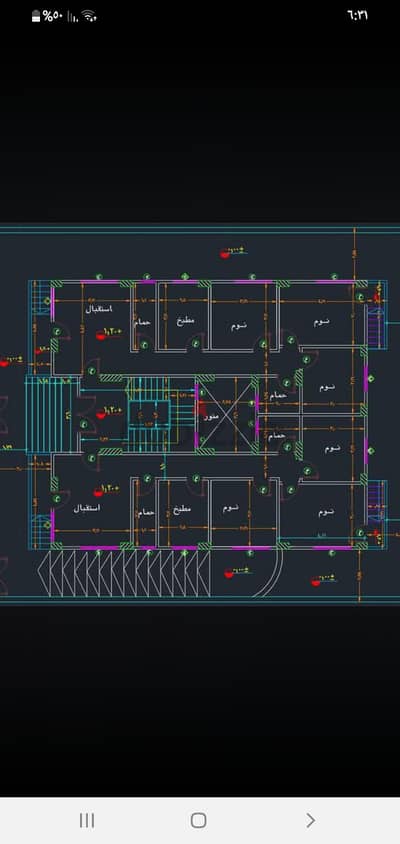Tap the lower apartment's مطبخ kitchen label

(180, 508)
